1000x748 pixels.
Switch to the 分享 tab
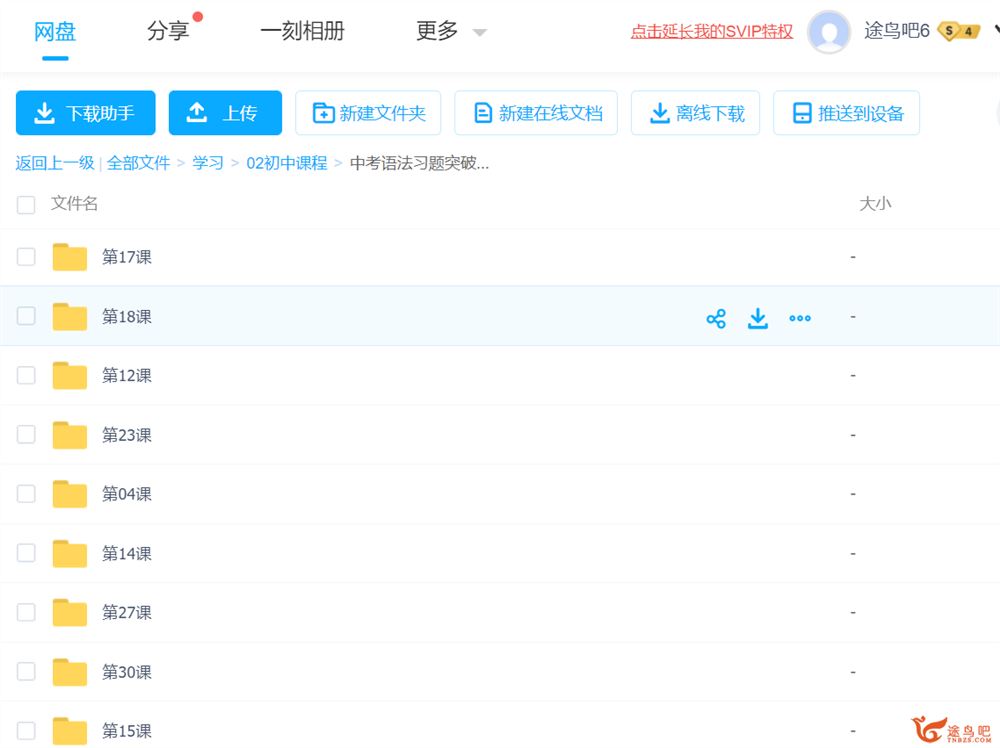168,31
